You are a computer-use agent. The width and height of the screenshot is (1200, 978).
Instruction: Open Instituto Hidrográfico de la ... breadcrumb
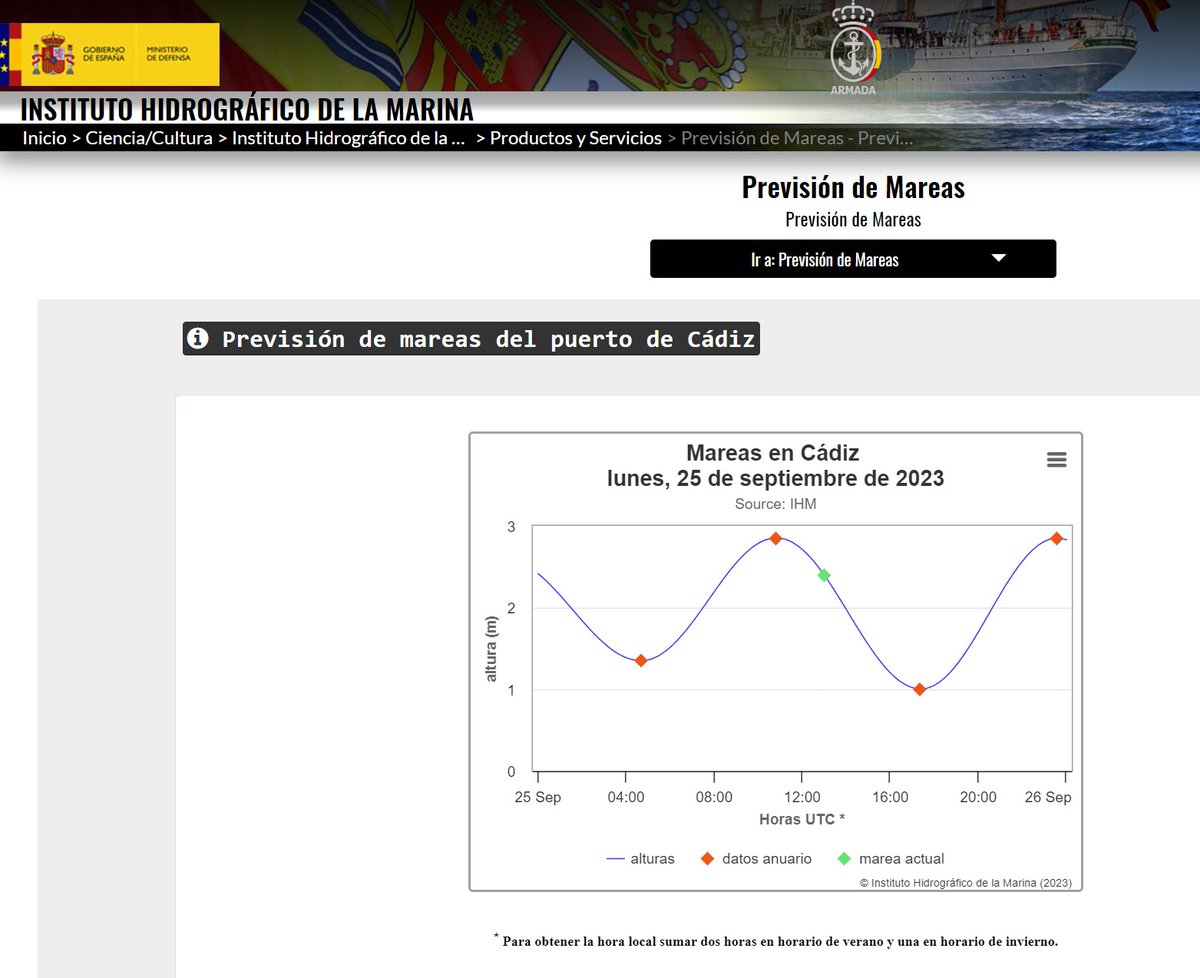pyautogui.click(x=349, y=138)
